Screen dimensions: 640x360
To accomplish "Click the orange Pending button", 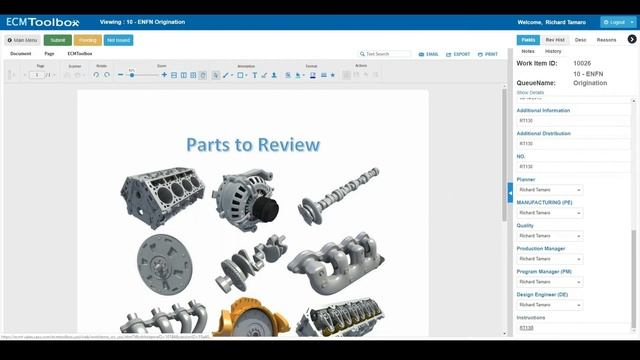I will click(x=87, y=40).
